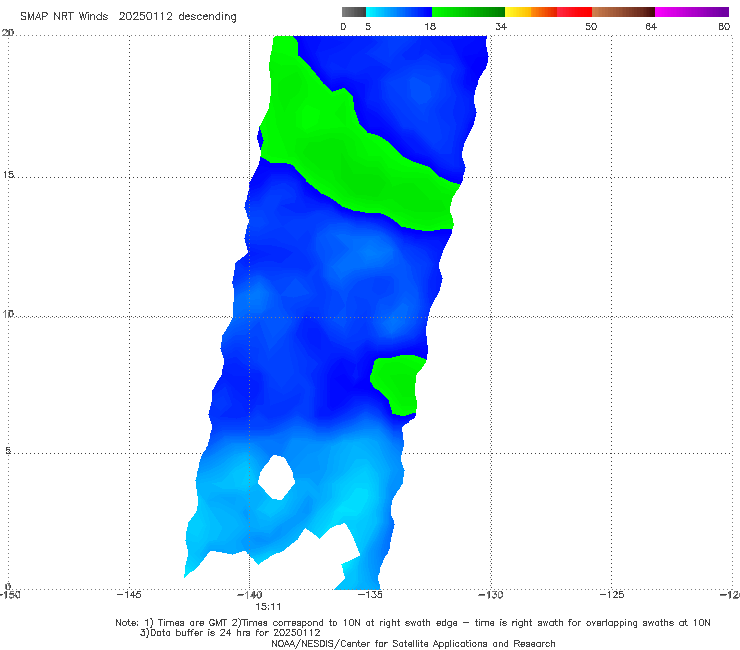Click the color bar label '18'
The image size is (740, 650).
pyautogui.click(x=430, y=27)
